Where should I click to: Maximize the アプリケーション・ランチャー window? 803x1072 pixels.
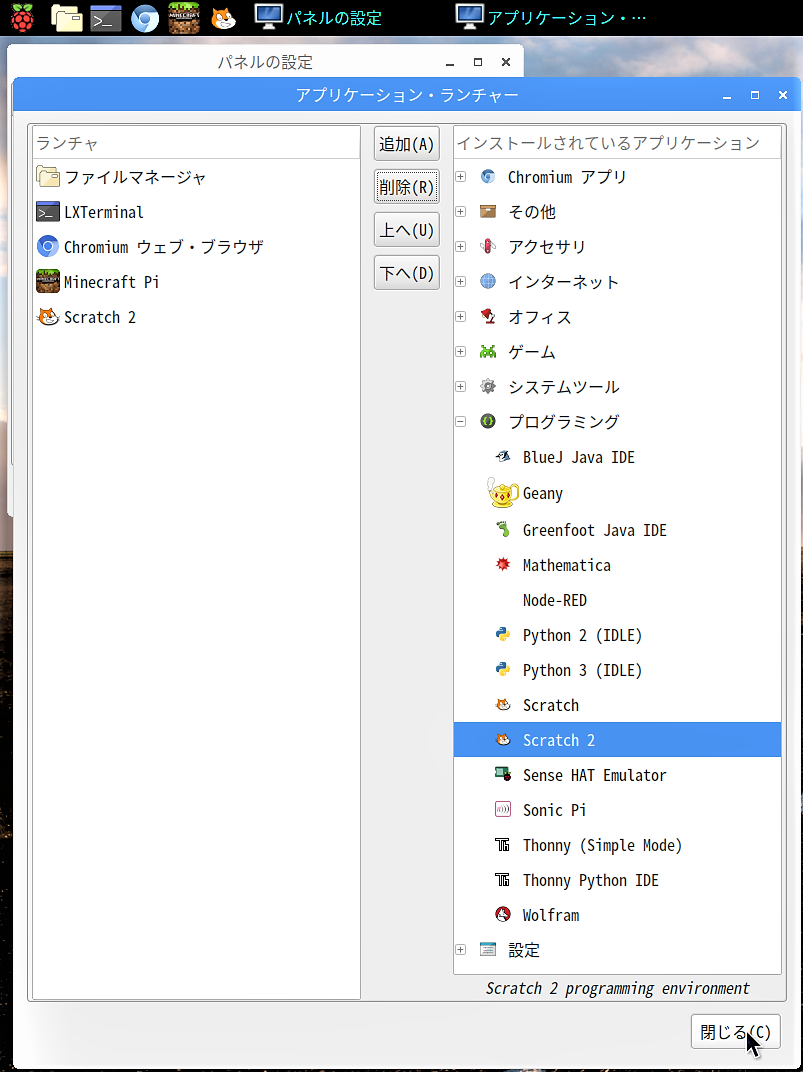tap(754, 96)
